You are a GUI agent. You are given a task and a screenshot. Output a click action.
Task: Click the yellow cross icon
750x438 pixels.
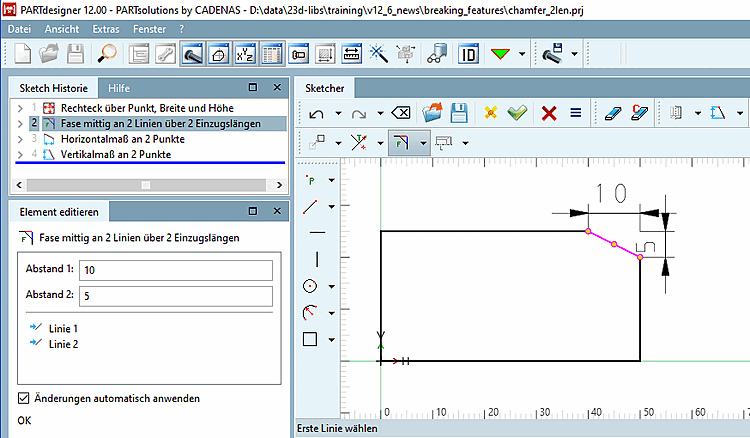[491, 113]
